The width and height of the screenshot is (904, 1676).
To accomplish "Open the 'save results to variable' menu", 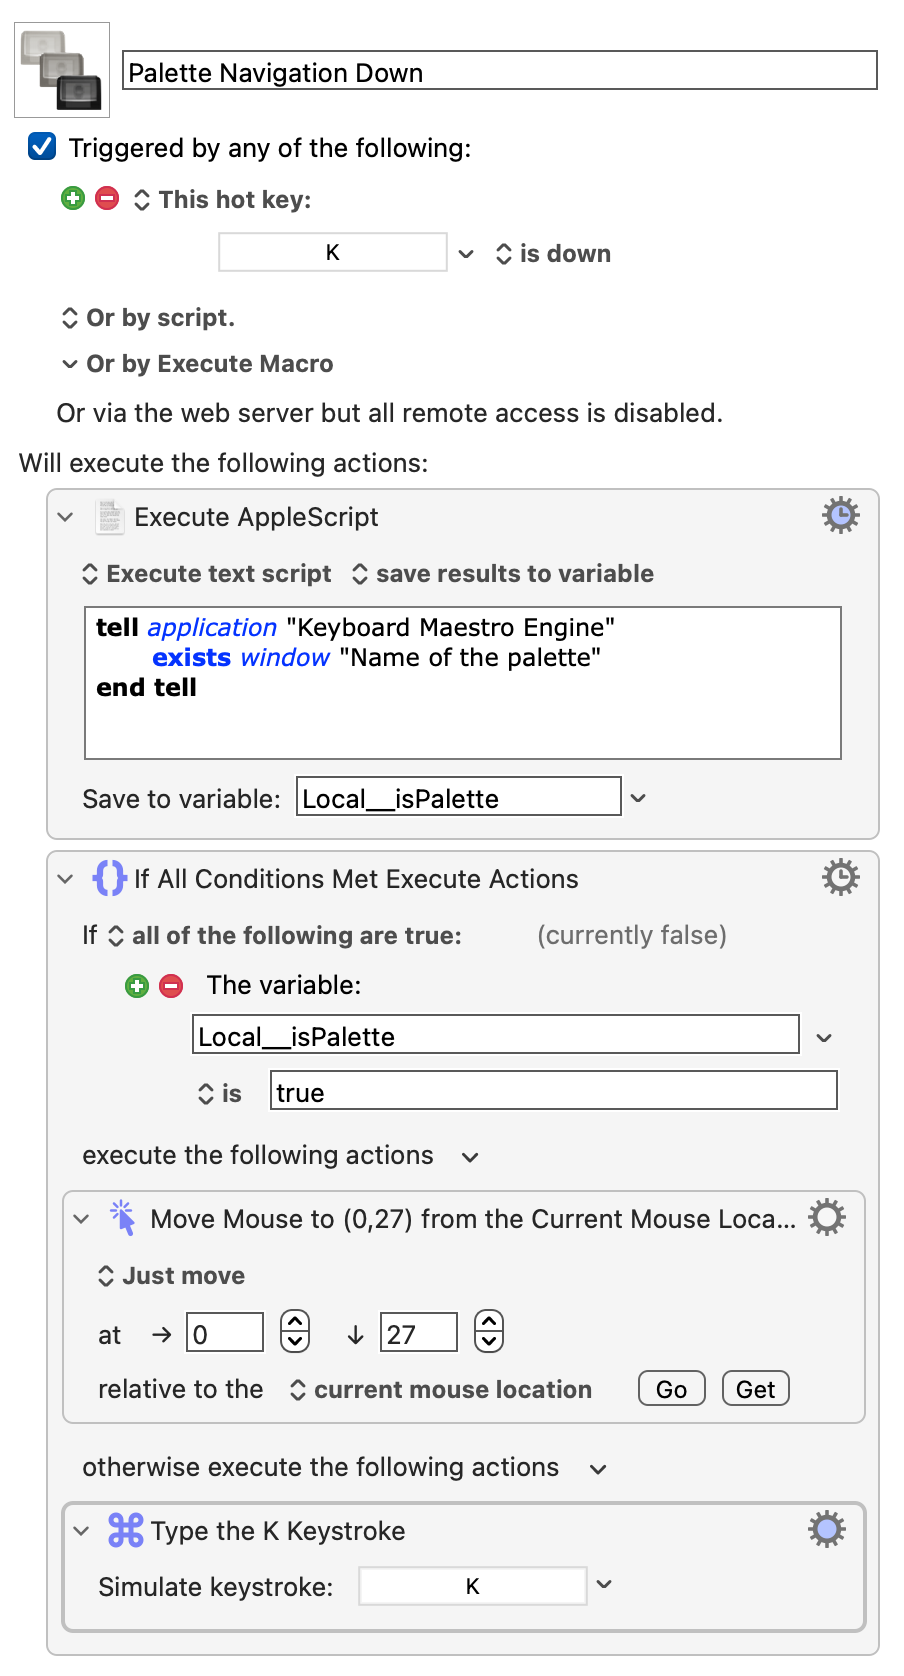I will [503, 574].
